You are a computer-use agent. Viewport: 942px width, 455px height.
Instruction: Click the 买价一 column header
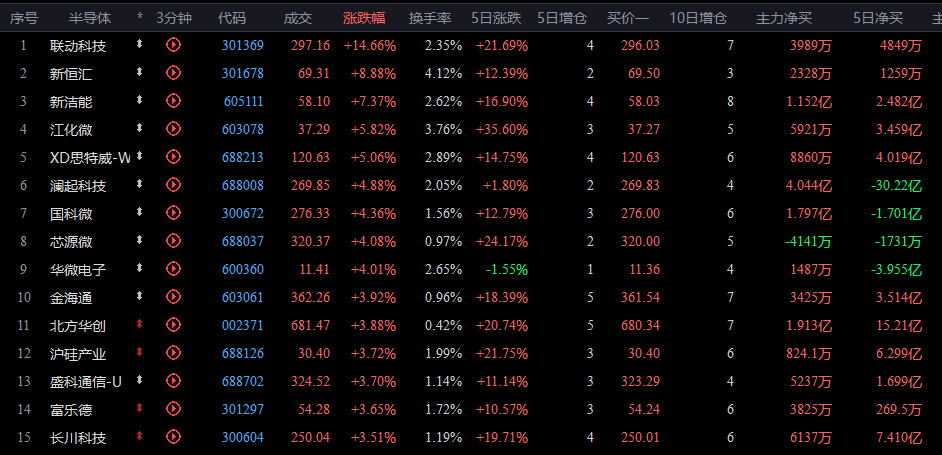(628, 19)
